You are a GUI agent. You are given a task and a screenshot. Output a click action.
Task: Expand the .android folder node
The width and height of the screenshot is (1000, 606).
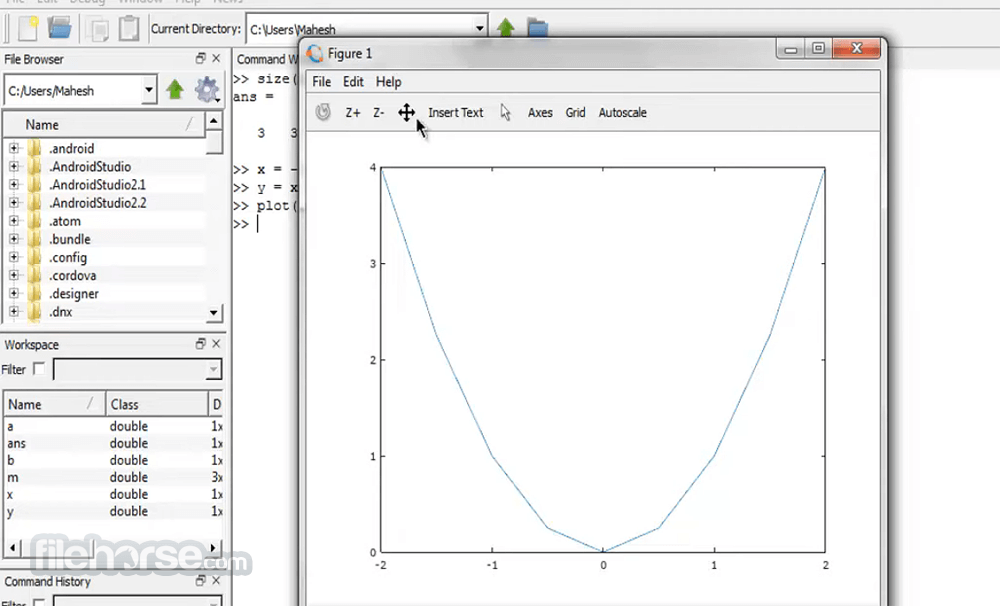(x=13, y=148)
